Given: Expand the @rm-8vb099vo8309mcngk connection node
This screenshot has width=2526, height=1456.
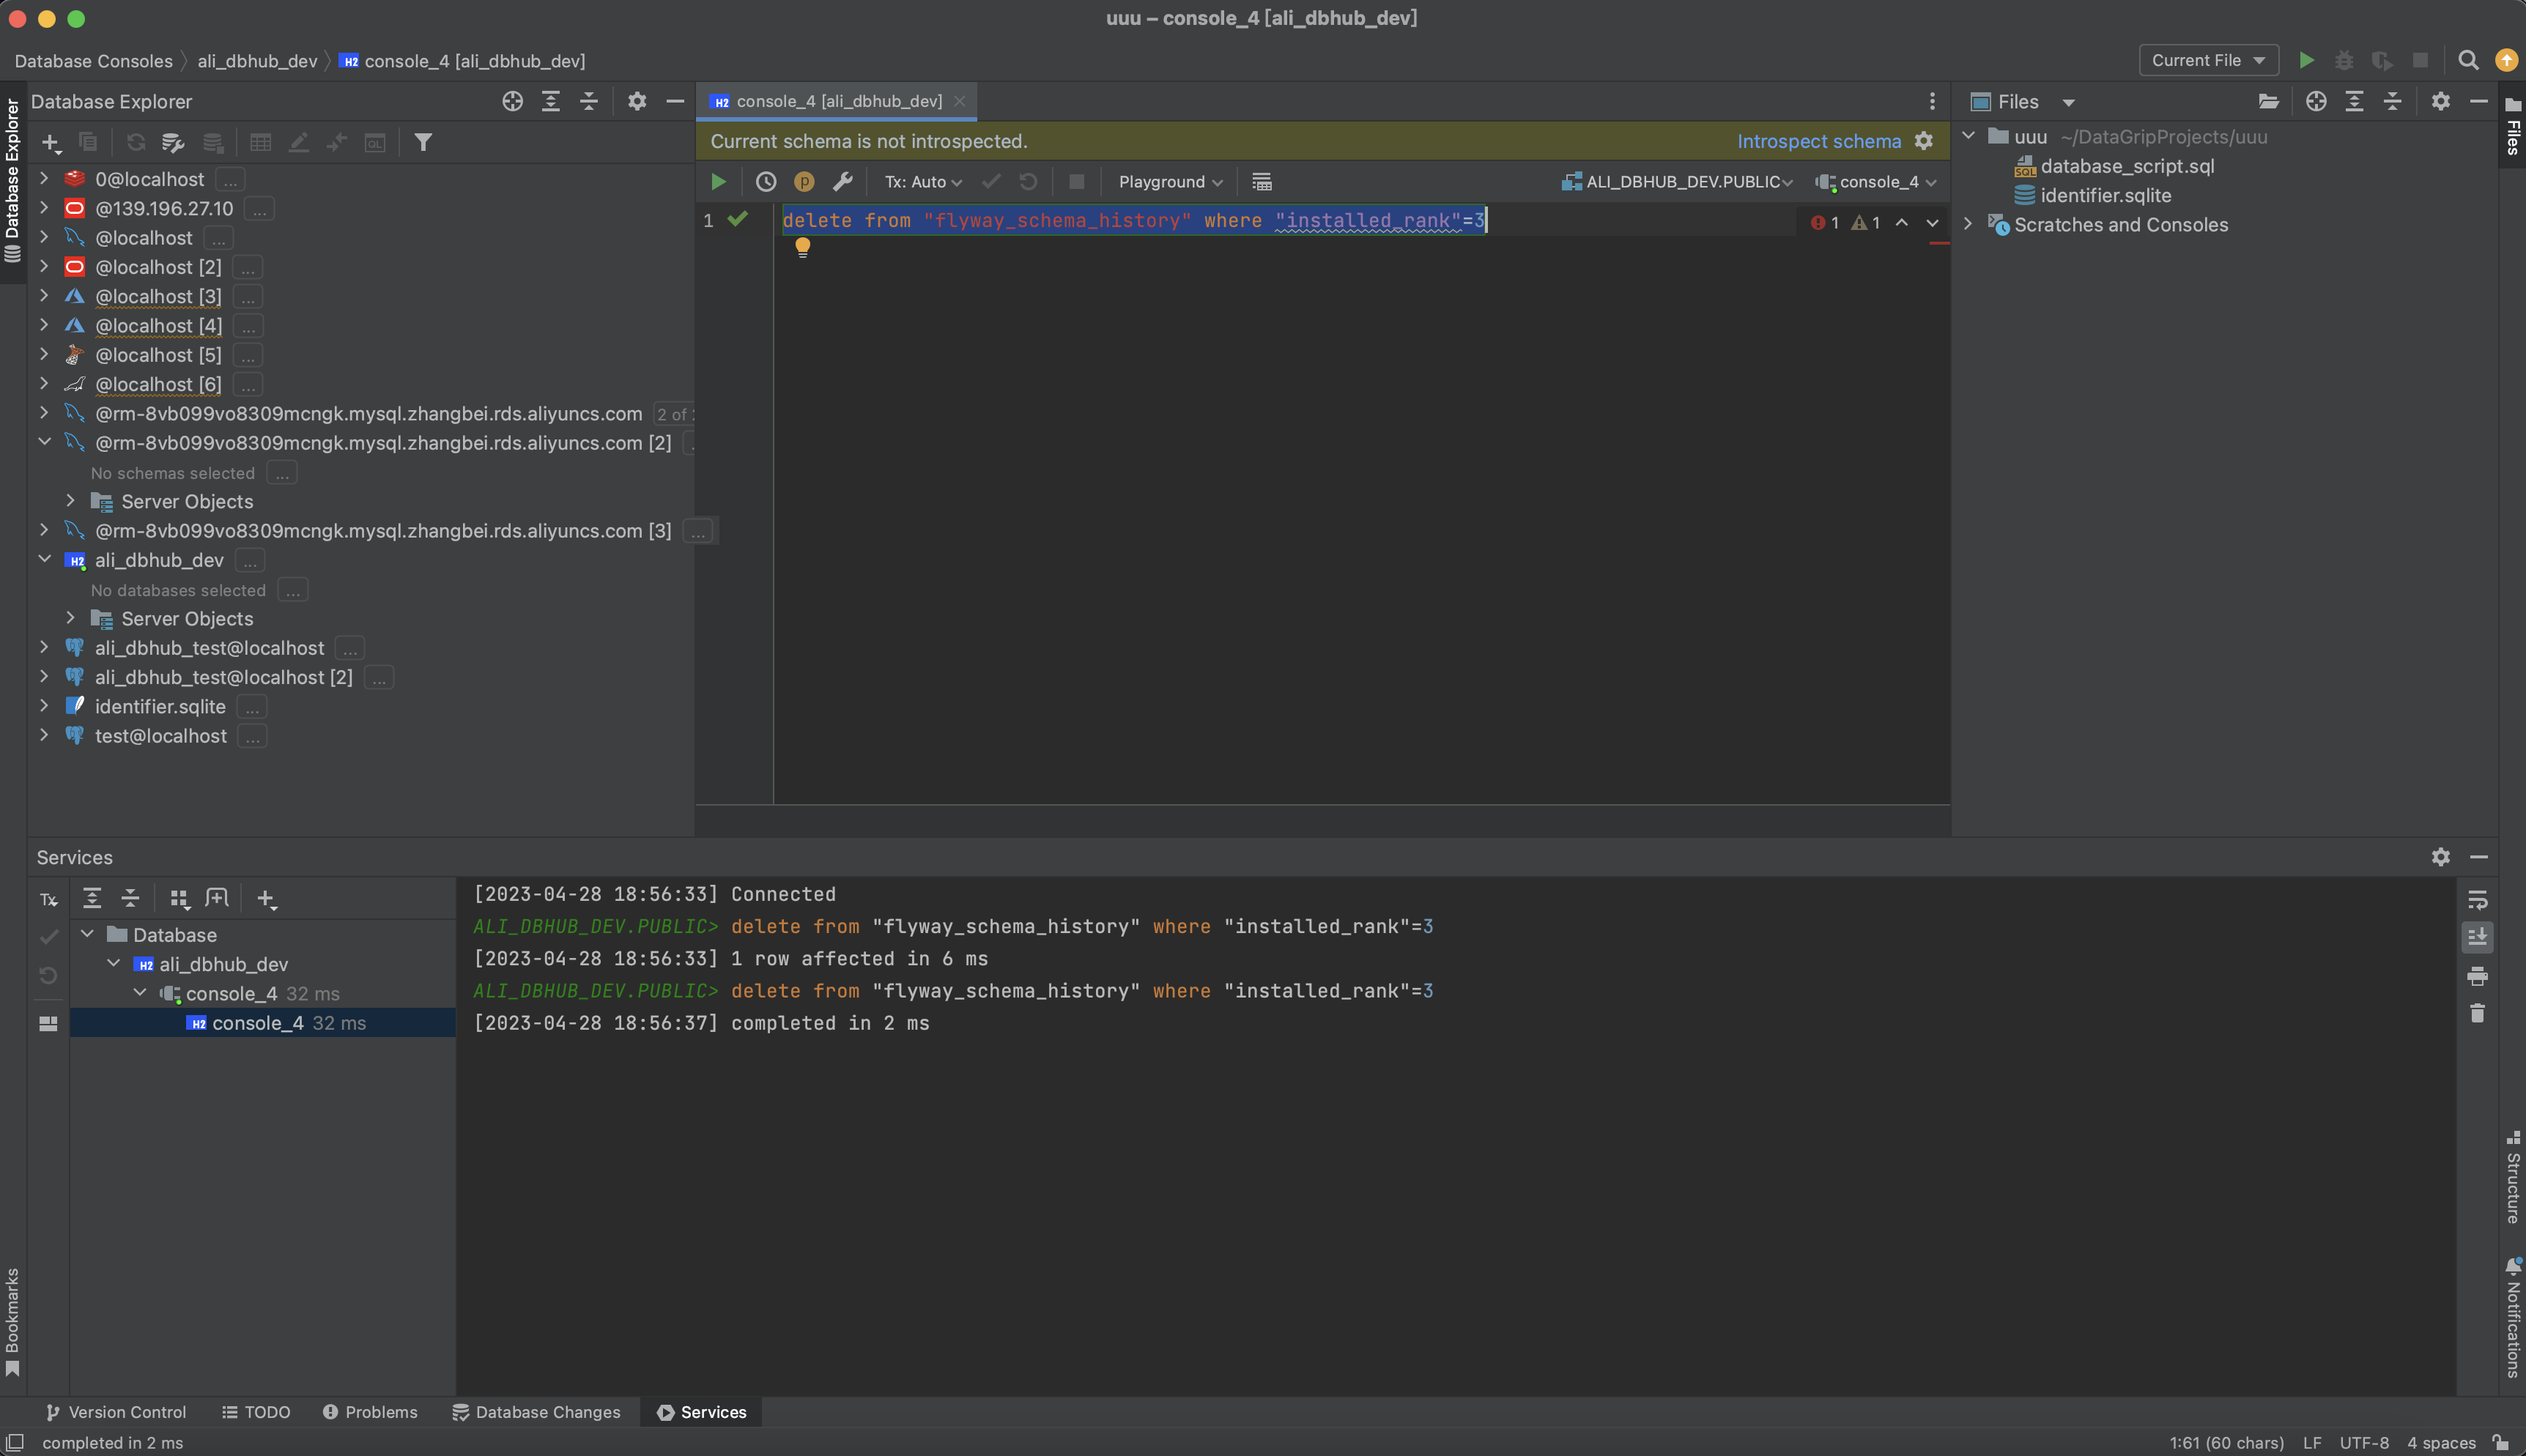Looking at the screenshot, I should (42, 413).
